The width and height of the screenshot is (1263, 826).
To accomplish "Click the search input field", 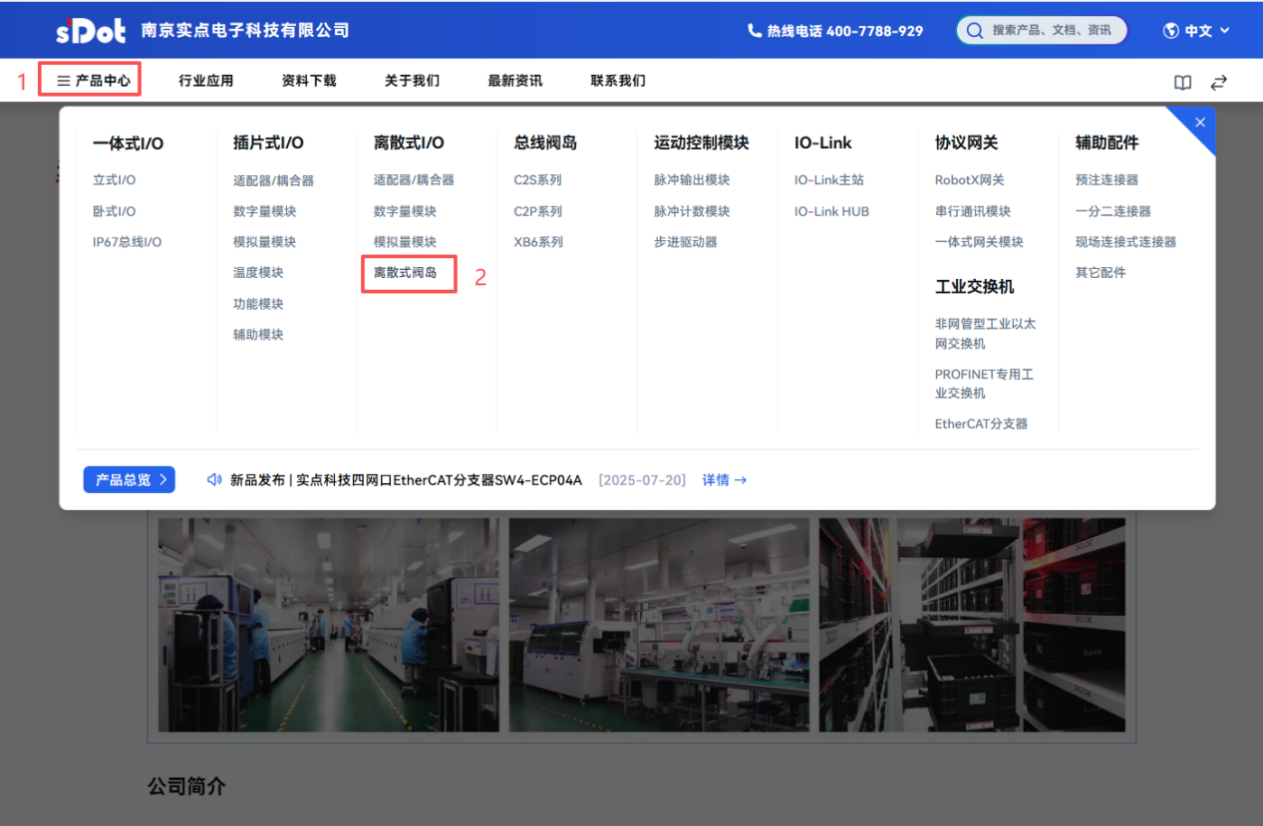I will (1052, 30).
